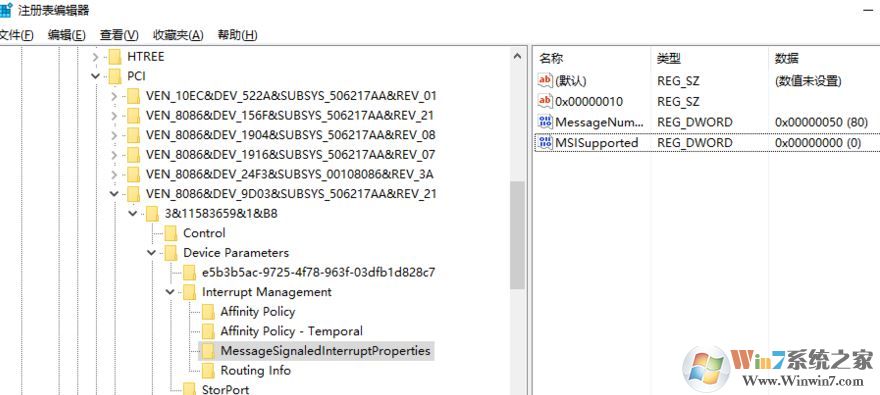The image size is (880, 395).
Task: Select the MSISupported DWORD value icon
Action: click(545, 143)
